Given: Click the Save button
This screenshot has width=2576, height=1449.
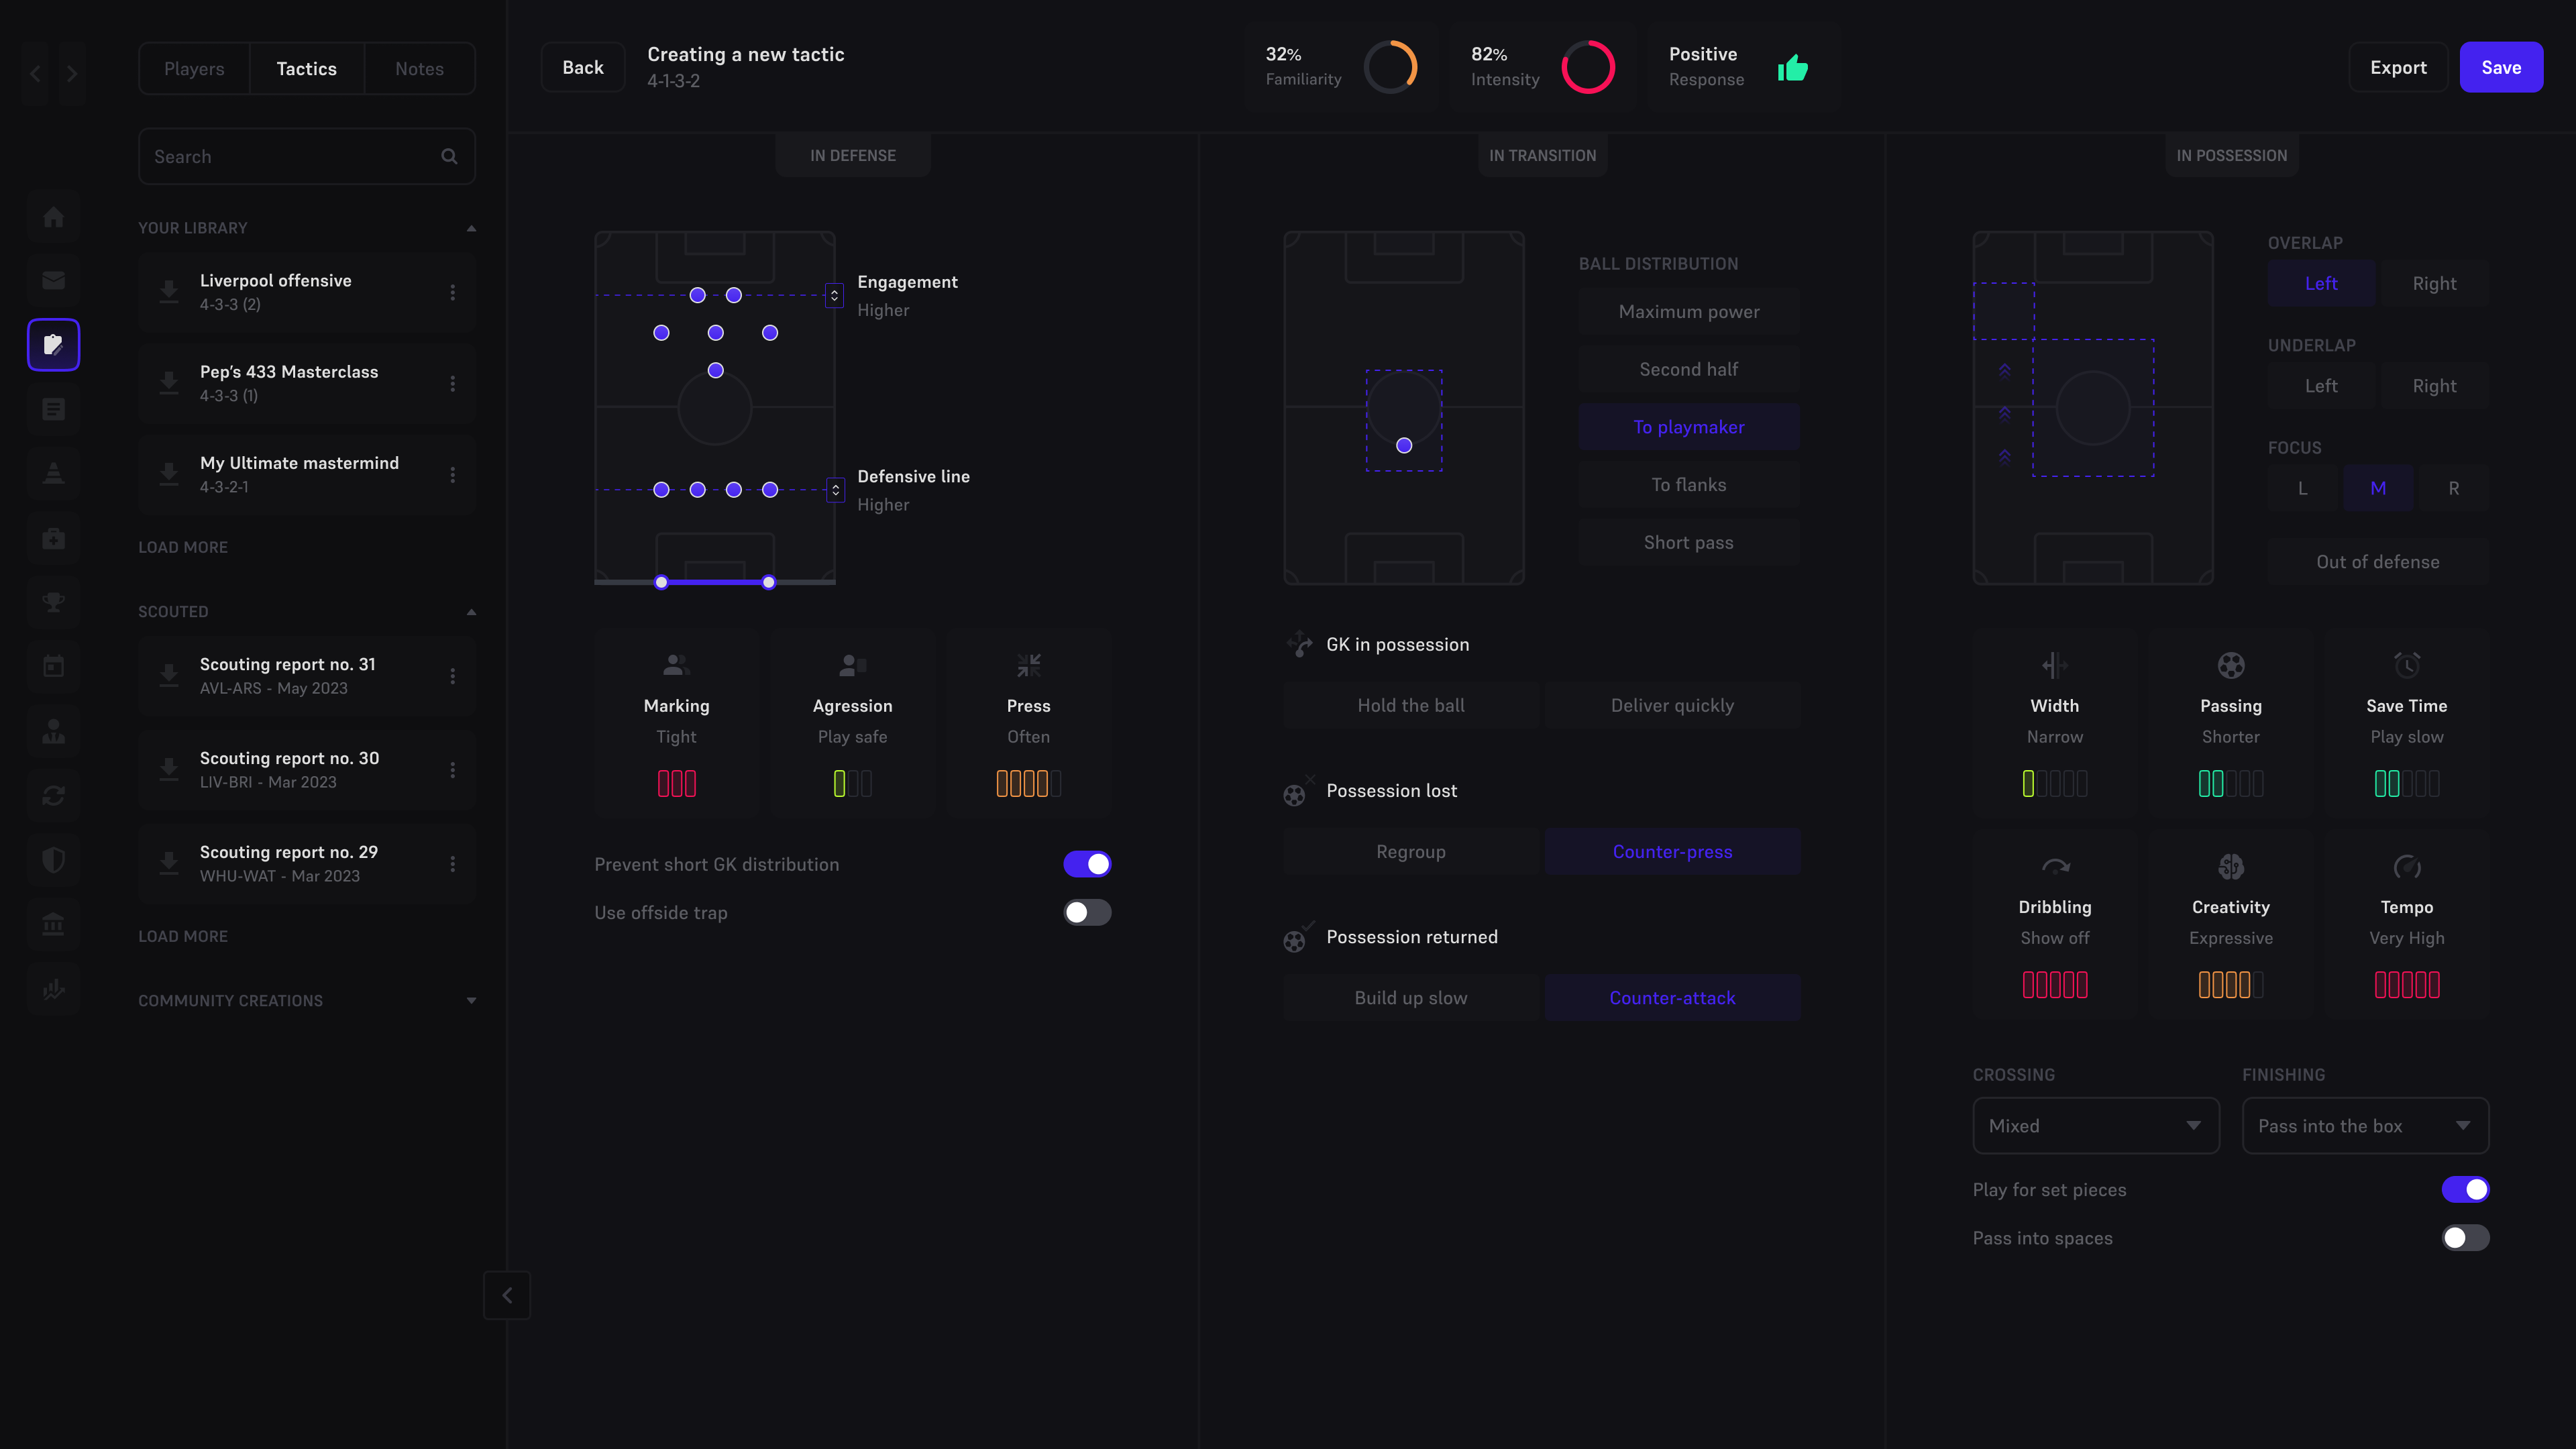Looking at the screenshot, I should tap(2502, 67).
